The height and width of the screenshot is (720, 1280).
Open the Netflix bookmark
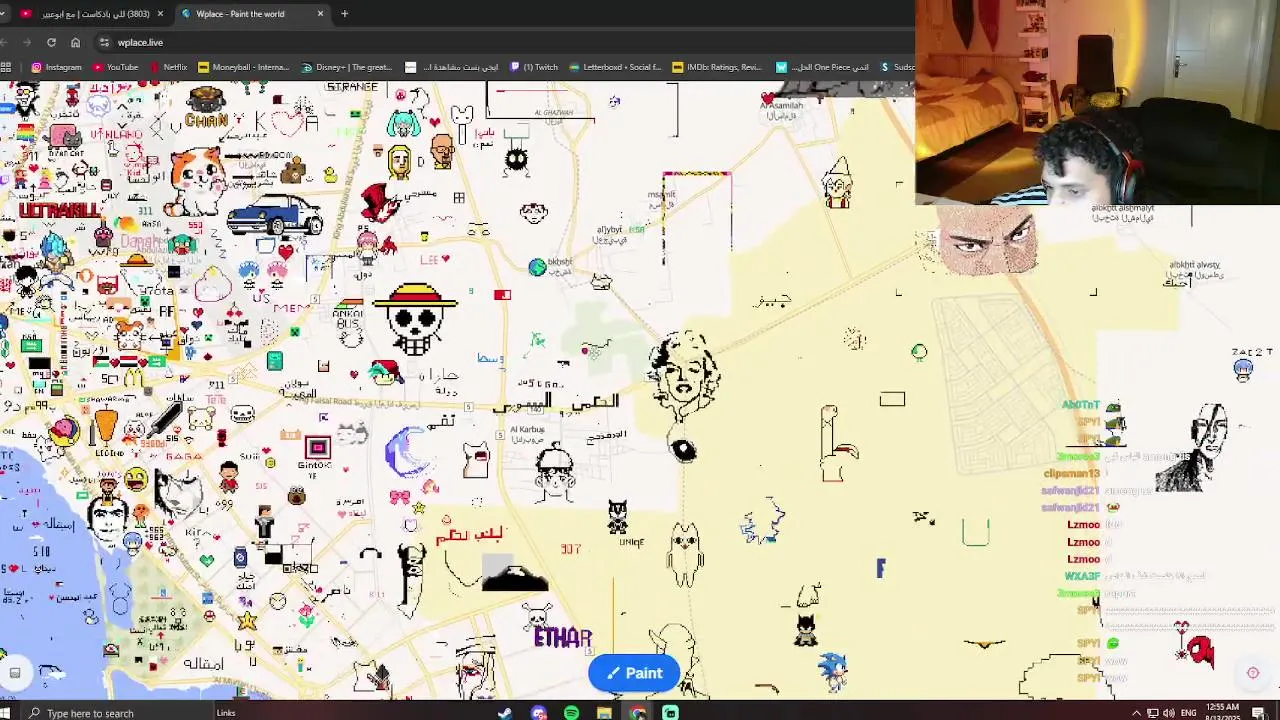(168, 67)
